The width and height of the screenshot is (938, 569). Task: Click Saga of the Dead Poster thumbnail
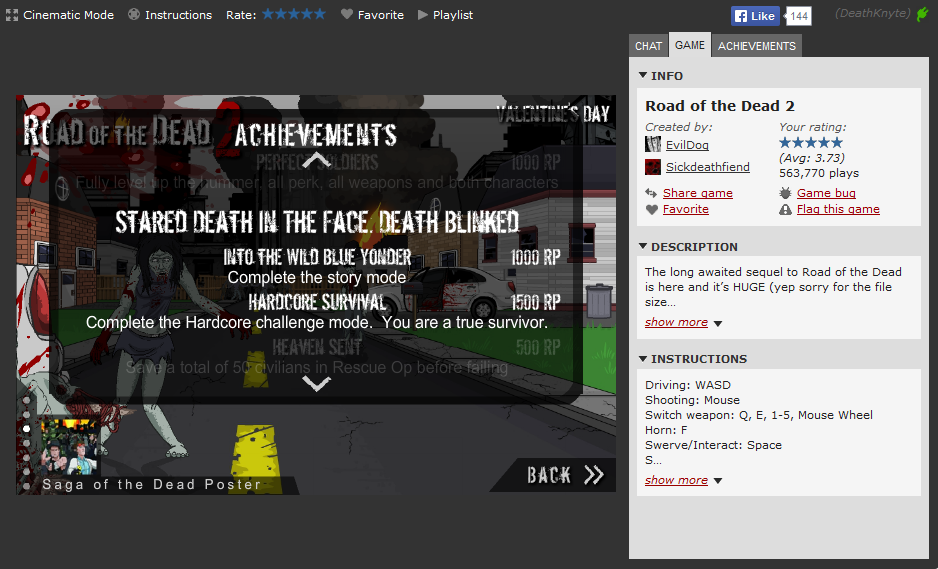tap(69, 446)
